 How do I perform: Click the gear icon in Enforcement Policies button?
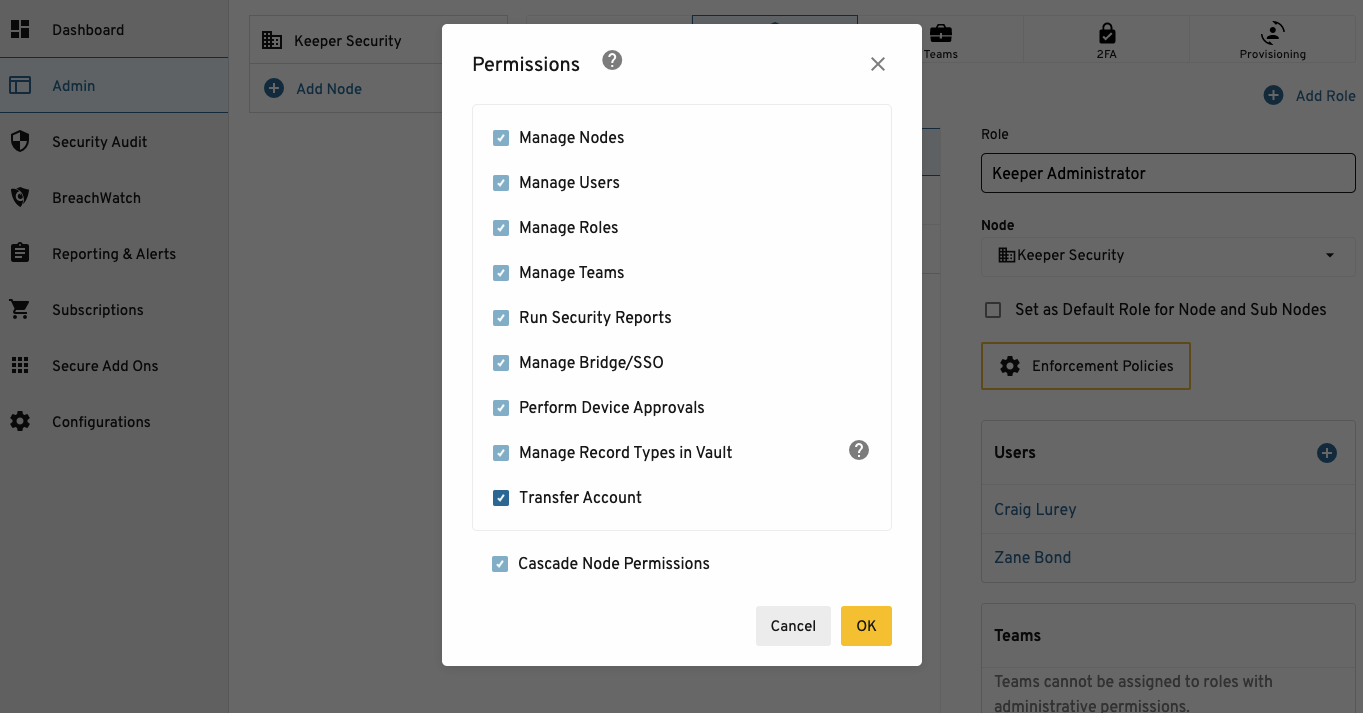pos(1010,366)
